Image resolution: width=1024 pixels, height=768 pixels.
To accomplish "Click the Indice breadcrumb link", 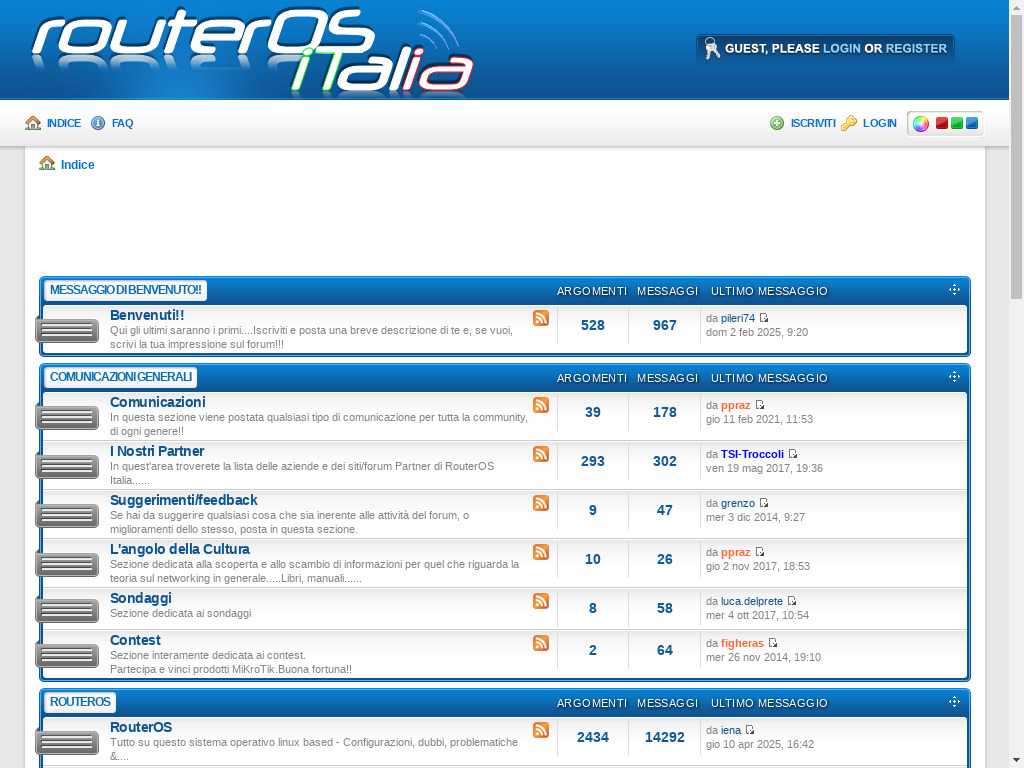I will pyautogui.click(x=78, y=165).
